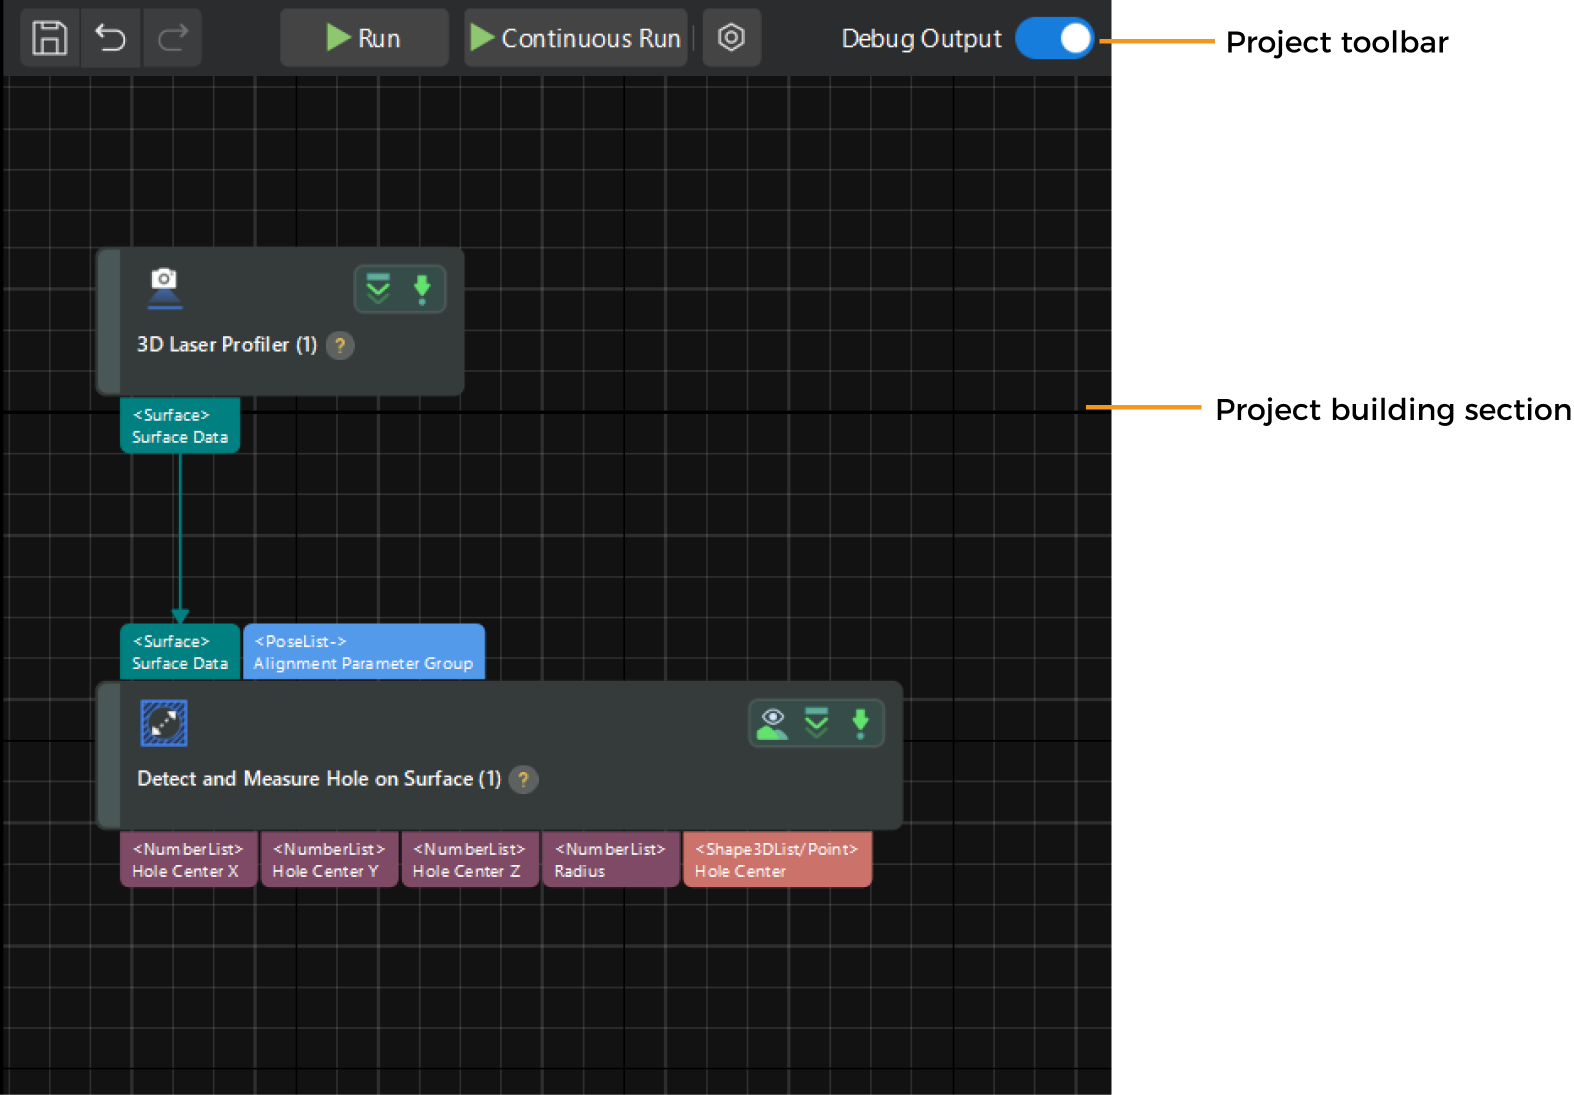Click the Radius output port
This screenshot has width=1574, height=1095.
pos(610,860)
